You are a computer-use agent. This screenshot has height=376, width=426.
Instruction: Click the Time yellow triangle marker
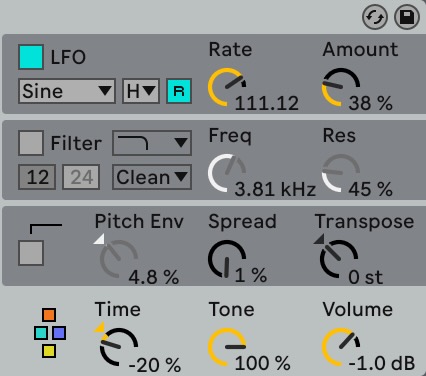click(x=100, y=327)
